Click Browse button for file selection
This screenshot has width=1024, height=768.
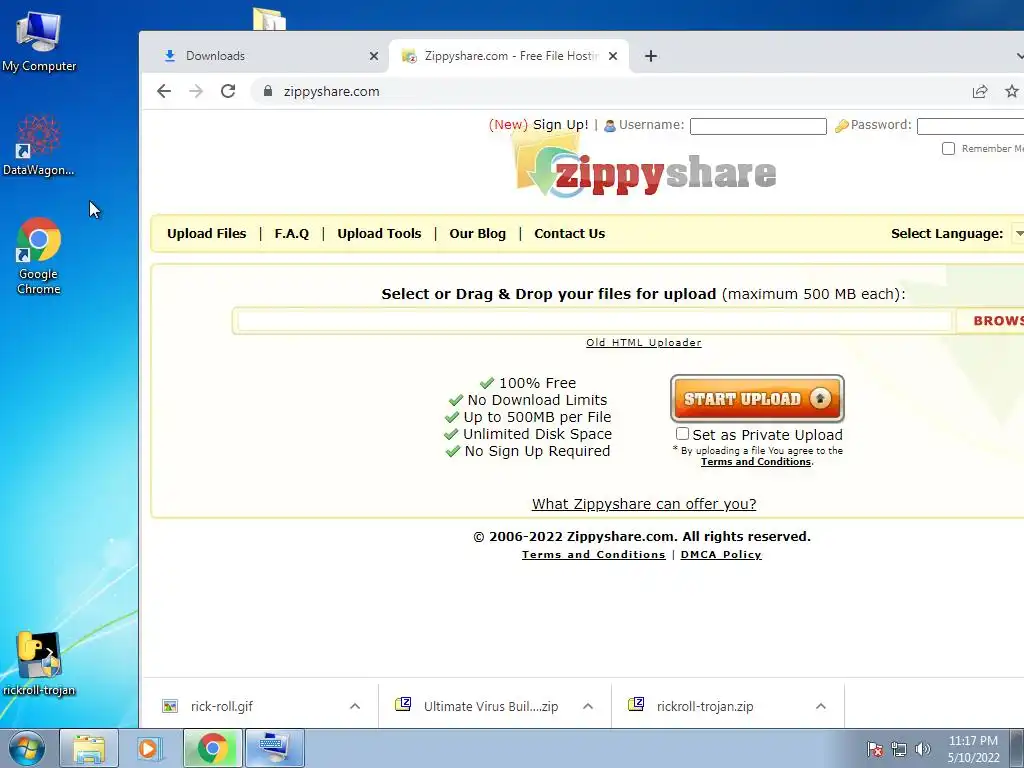991,321
